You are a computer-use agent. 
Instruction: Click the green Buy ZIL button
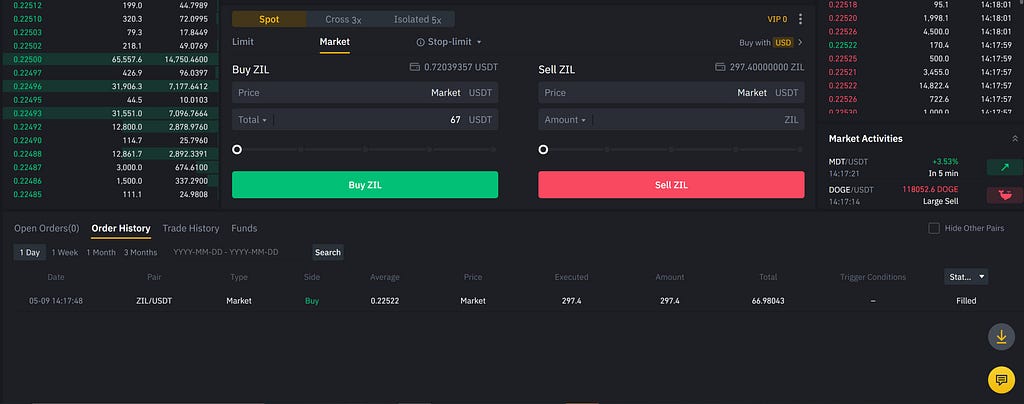[x=365, y=185]
